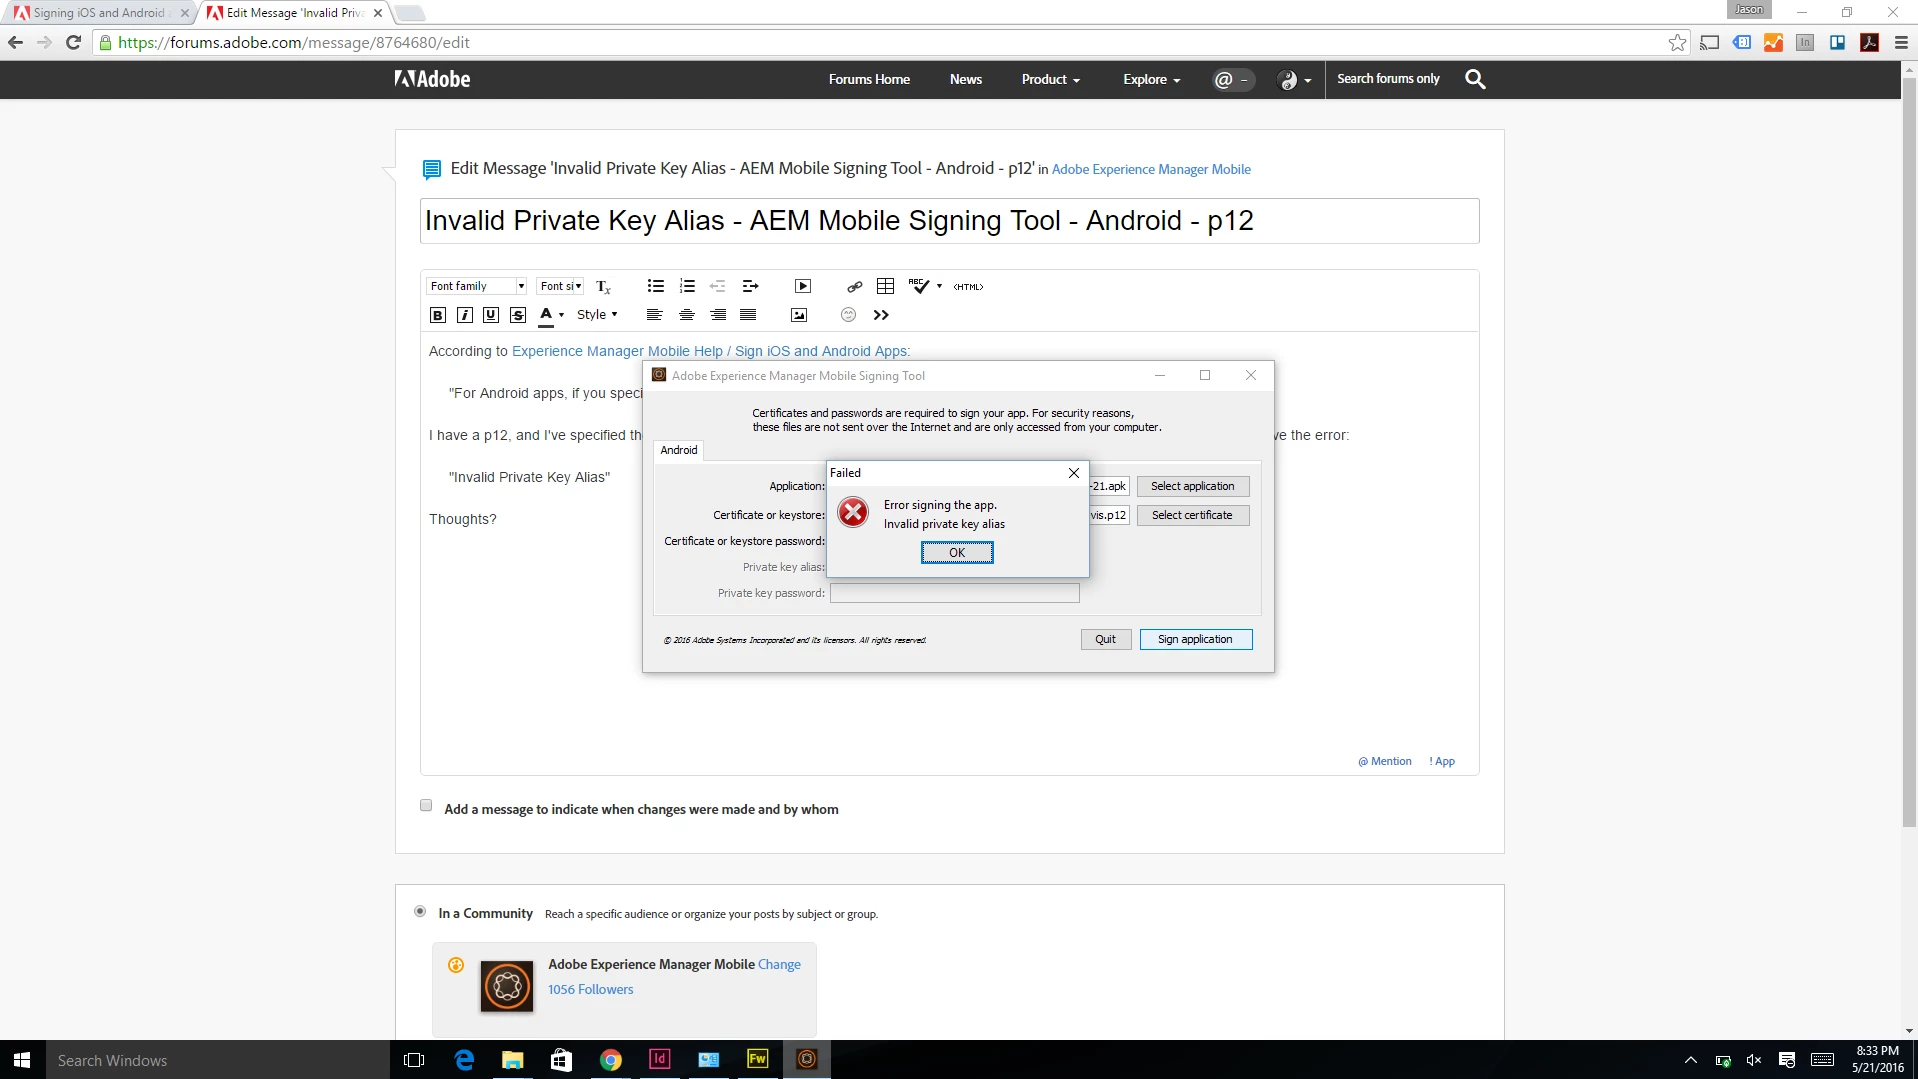Click the outdent icon

tap(718, 286)
